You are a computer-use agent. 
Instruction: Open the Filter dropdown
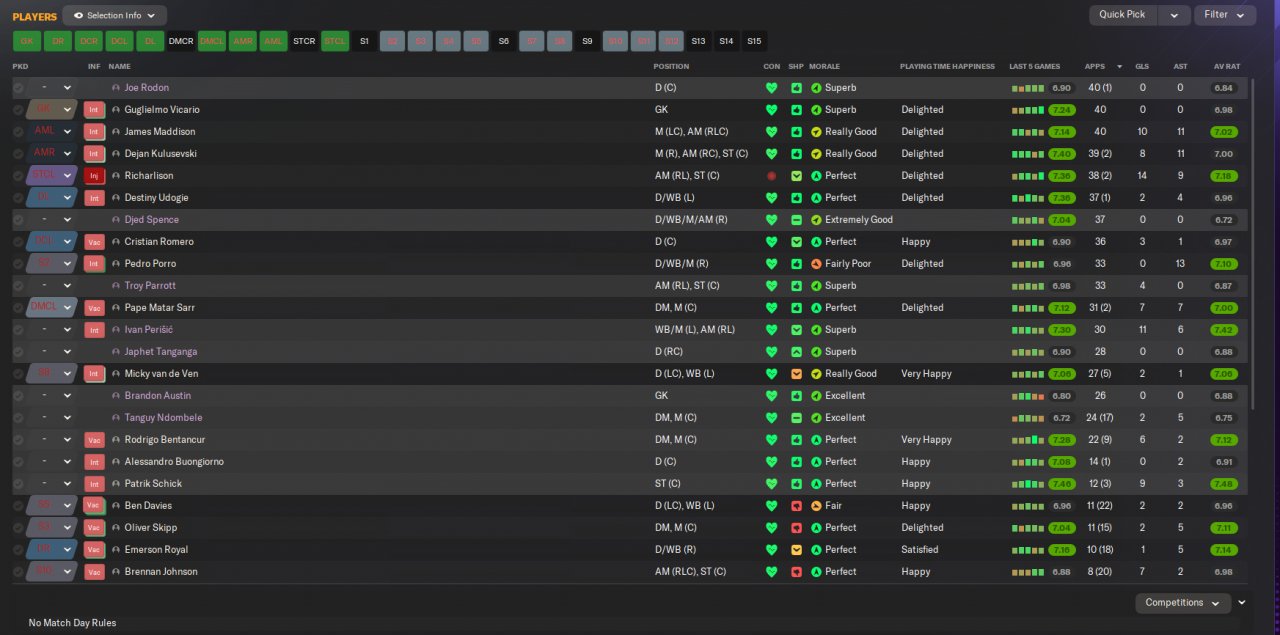1225,15
